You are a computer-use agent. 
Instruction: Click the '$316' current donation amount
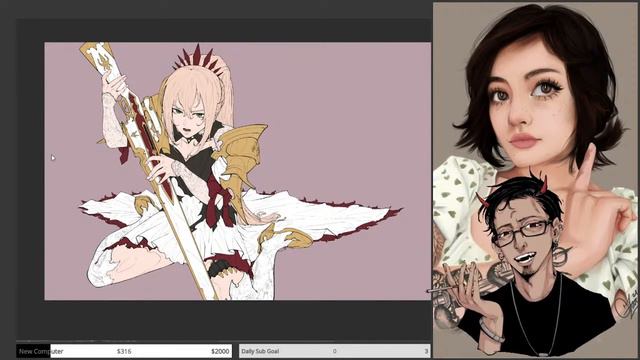pyautogui.click(x=124, y=351)
